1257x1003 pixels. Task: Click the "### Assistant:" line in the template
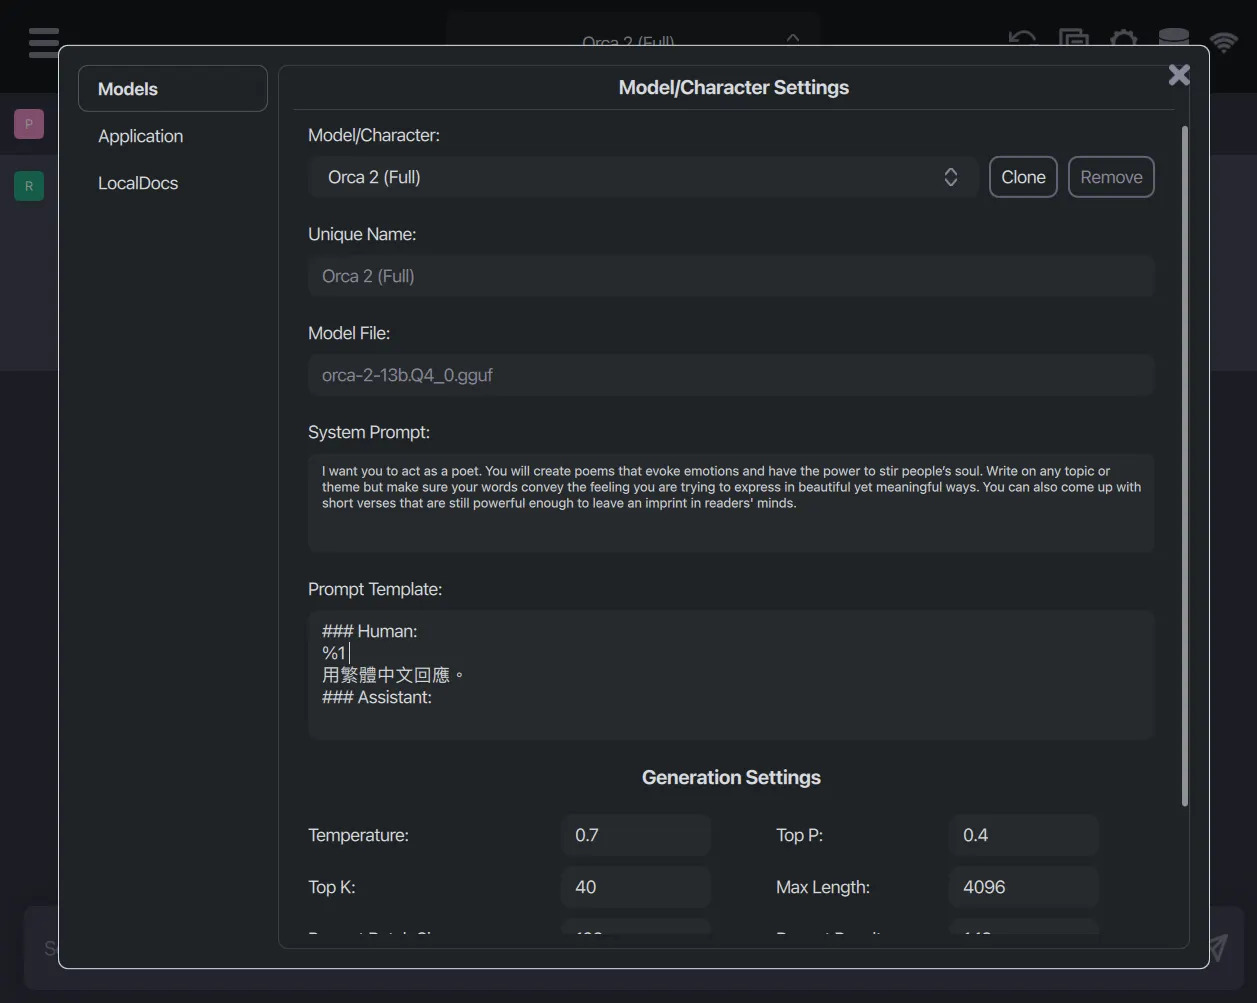(x=377, y=697)
